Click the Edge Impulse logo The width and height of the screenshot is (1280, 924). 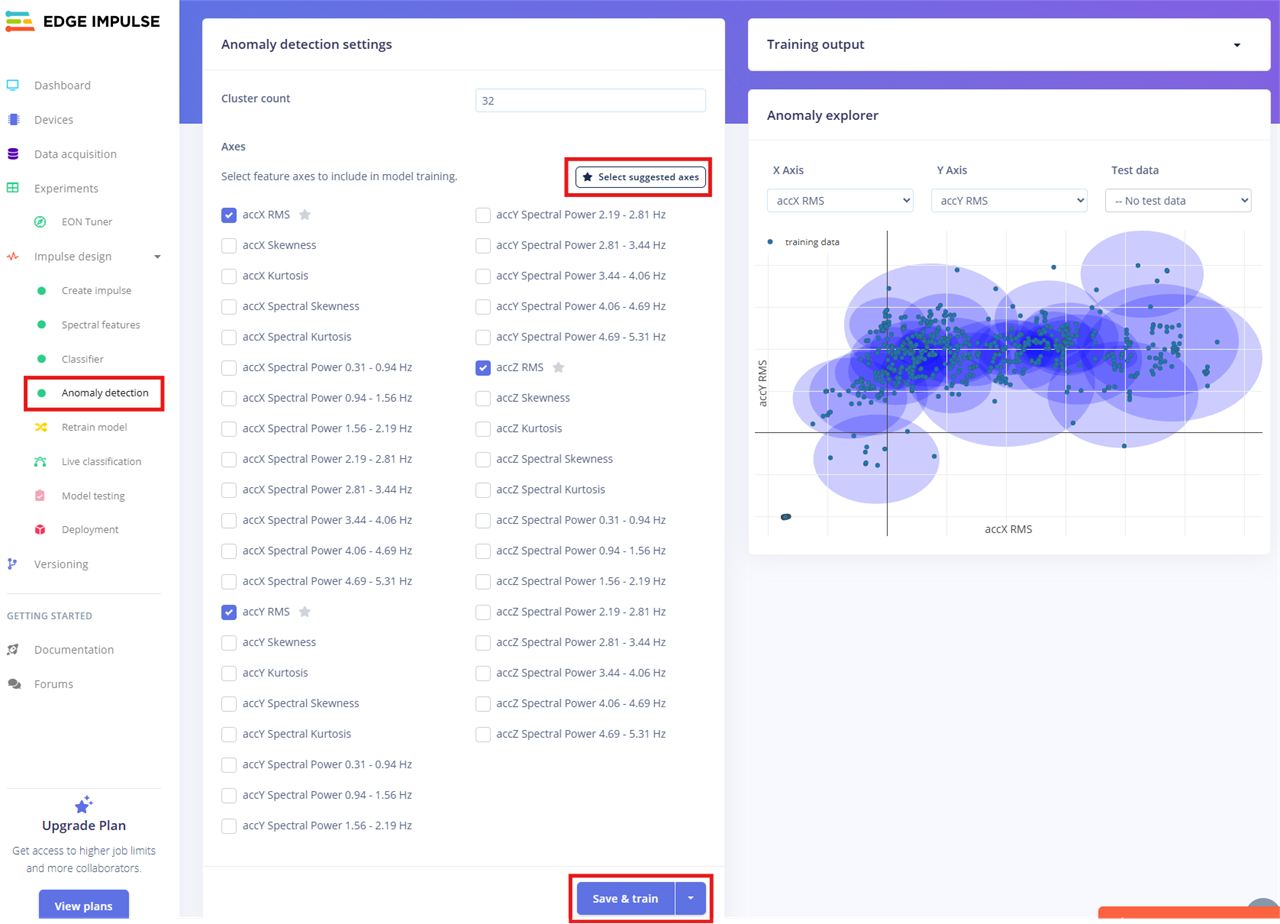point(83,21)
